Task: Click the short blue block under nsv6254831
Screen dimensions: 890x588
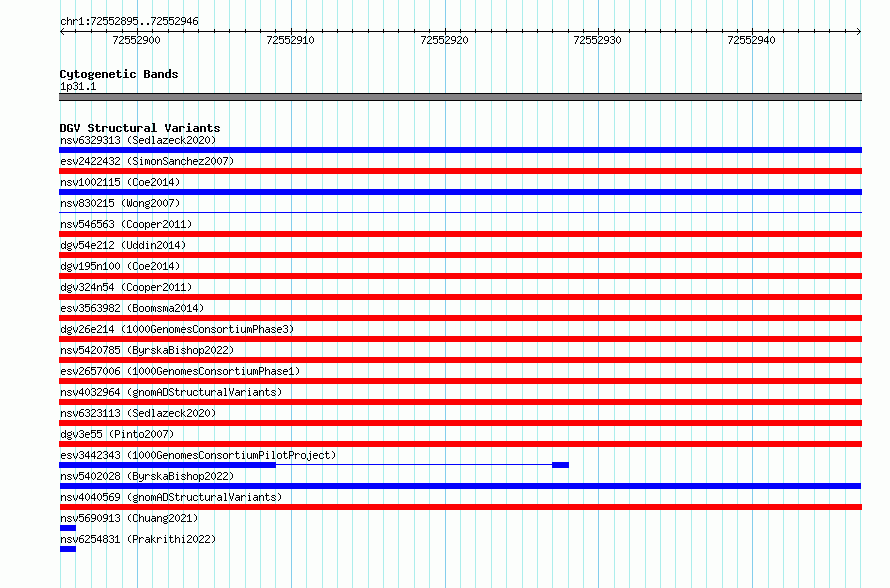Action: (68, 549)
